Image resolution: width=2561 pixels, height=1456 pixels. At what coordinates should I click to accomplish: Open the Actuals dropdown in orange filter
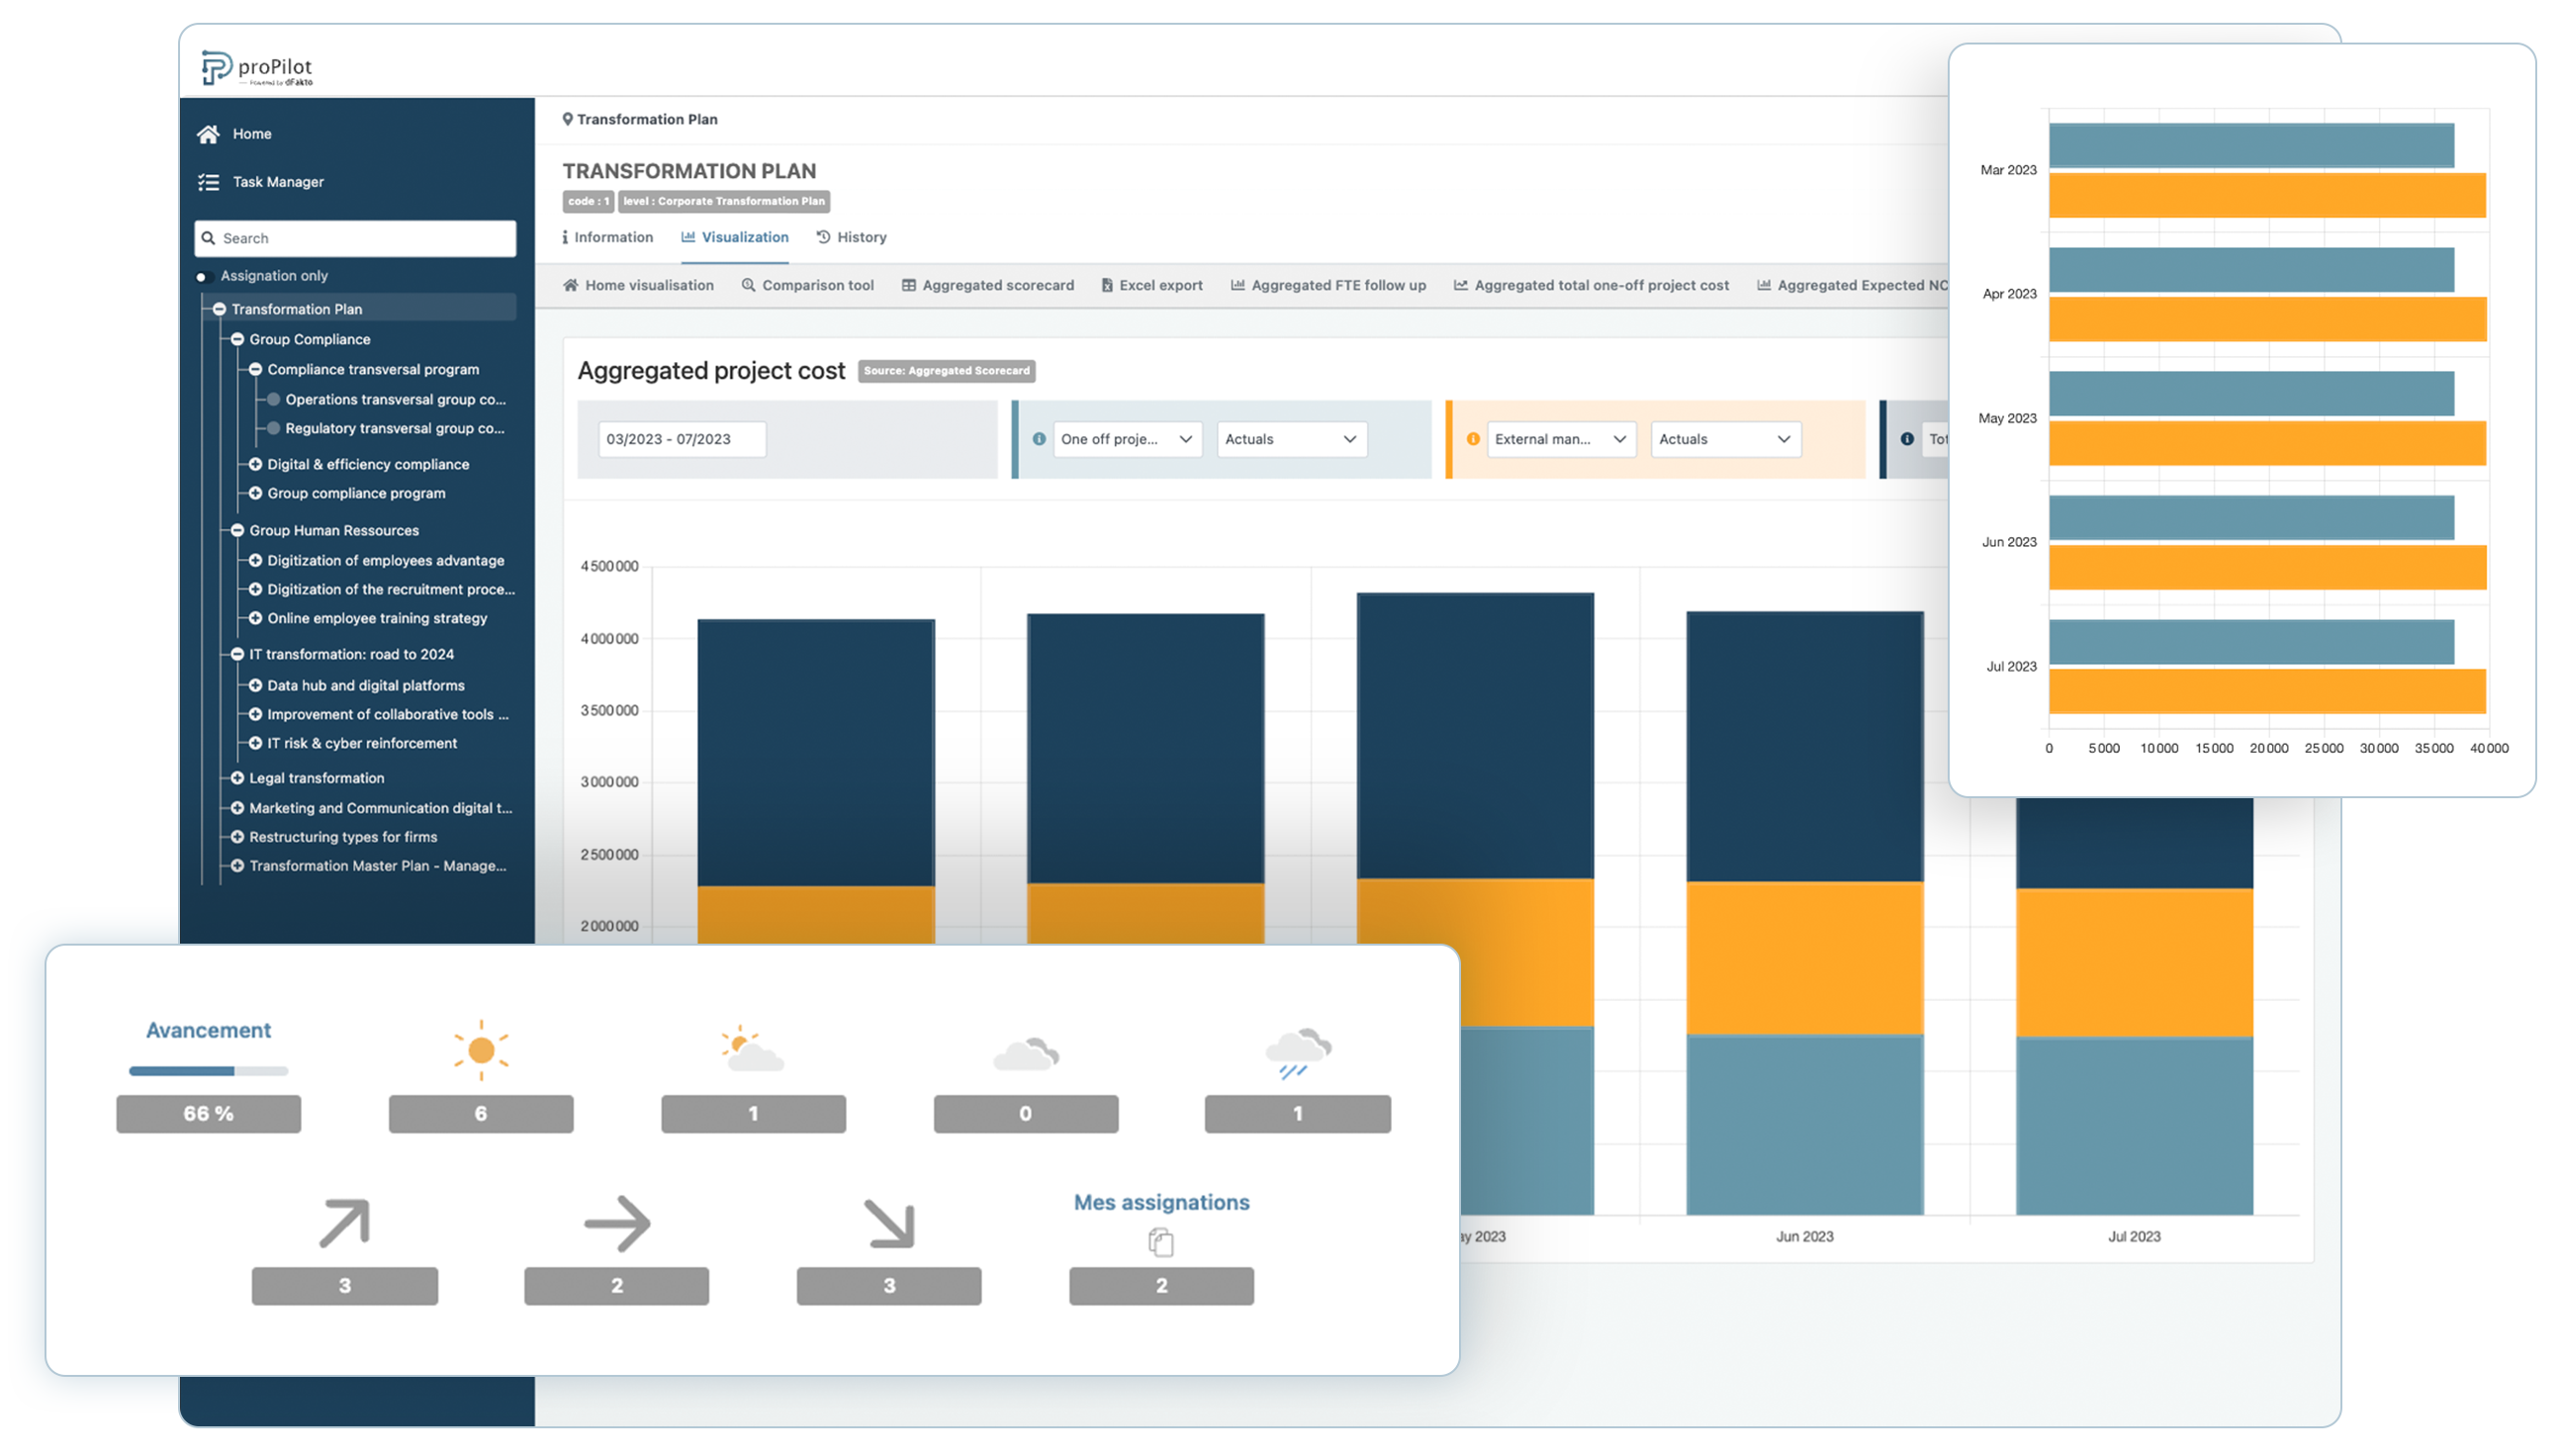click(1725, 439)
